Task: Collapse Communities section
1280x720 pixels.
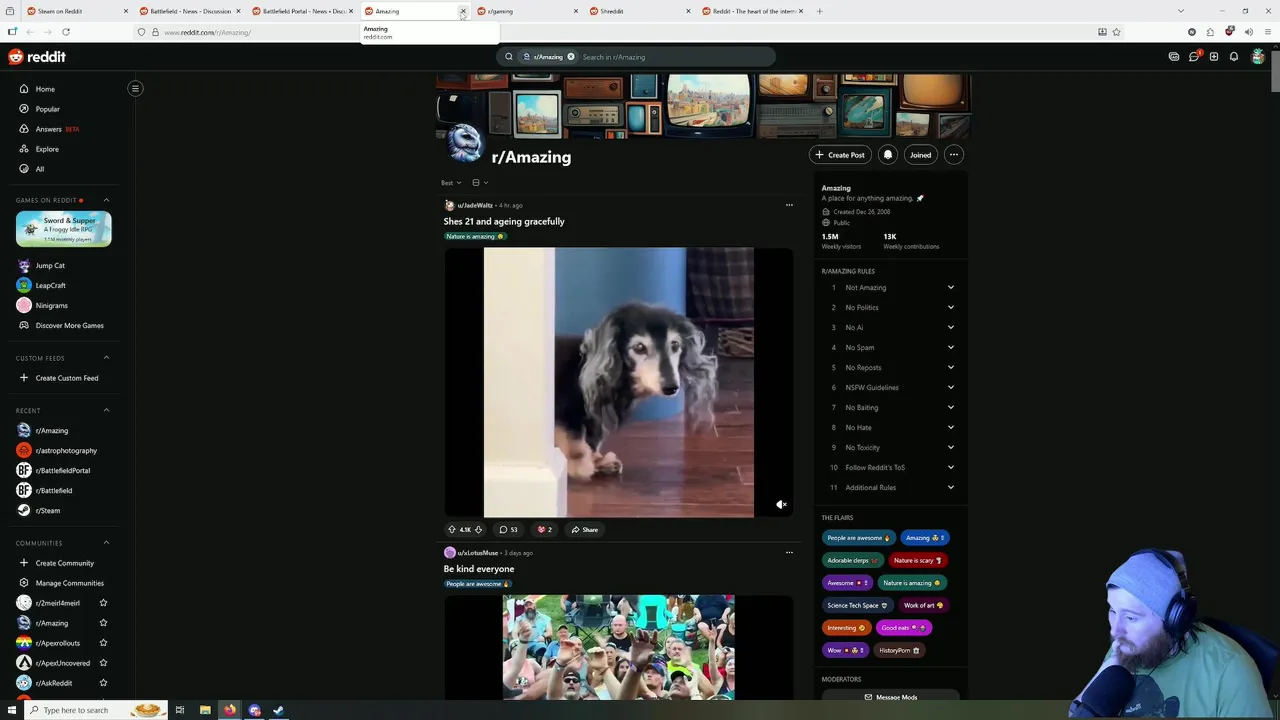Action: pyautogui.click(x=107, y=543)
